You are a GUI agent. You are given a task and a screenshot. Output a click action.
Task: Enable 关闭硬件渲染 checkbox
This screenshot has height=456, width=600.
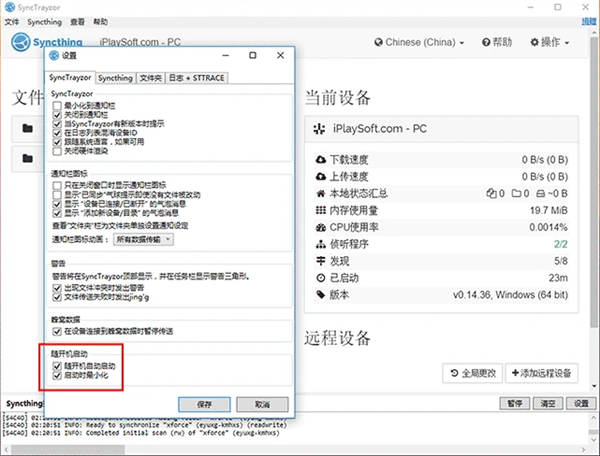coord(57,151)
